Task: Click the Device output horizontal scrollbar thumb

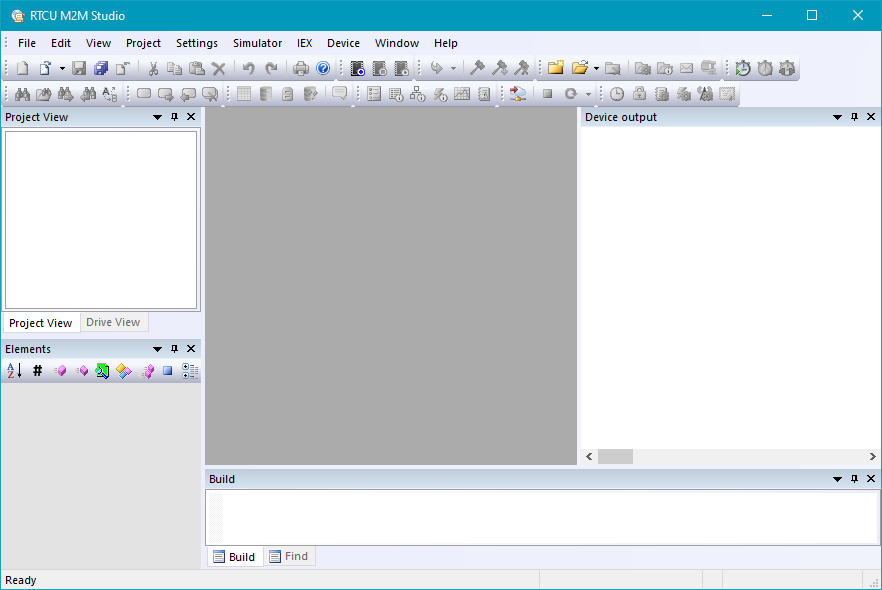Action: [x=615, y=456]
